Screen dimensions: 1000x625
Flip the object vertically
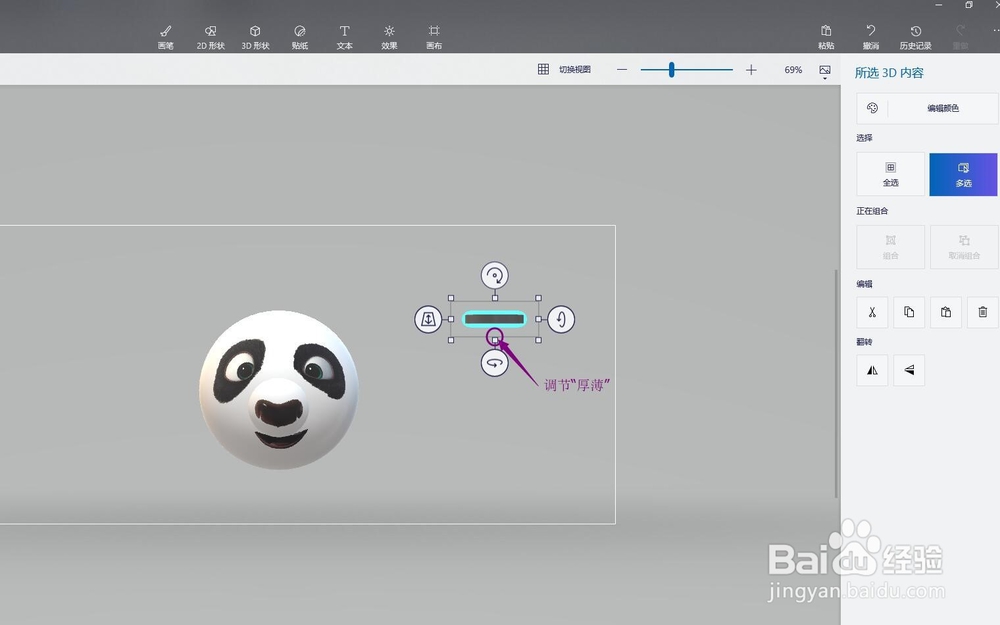click(x=909, y=370)
